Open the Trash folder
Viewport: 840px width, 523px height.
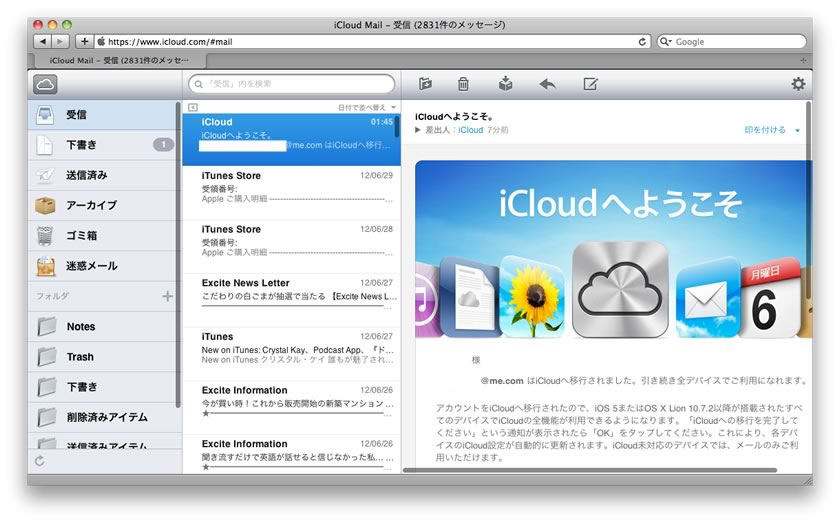(102, 357)
